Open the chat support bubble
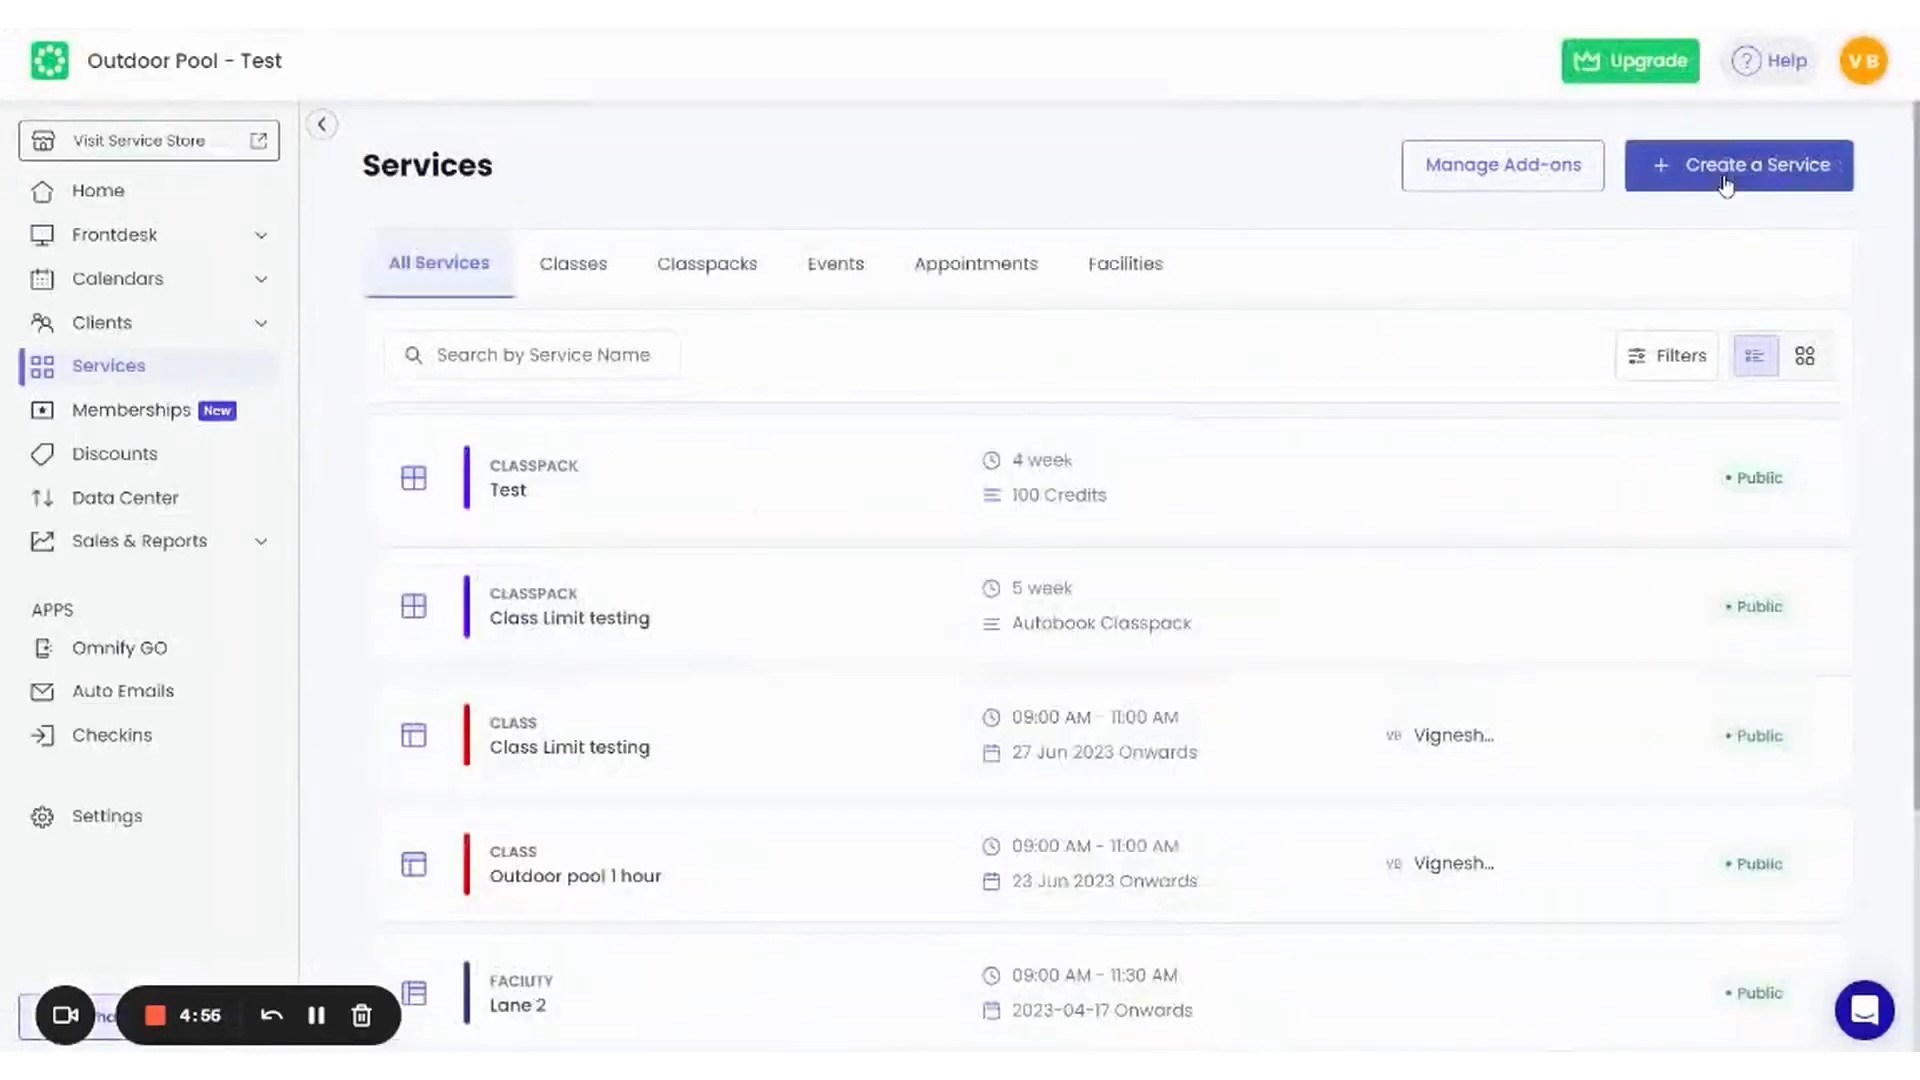 [x=1864, y=1010]
